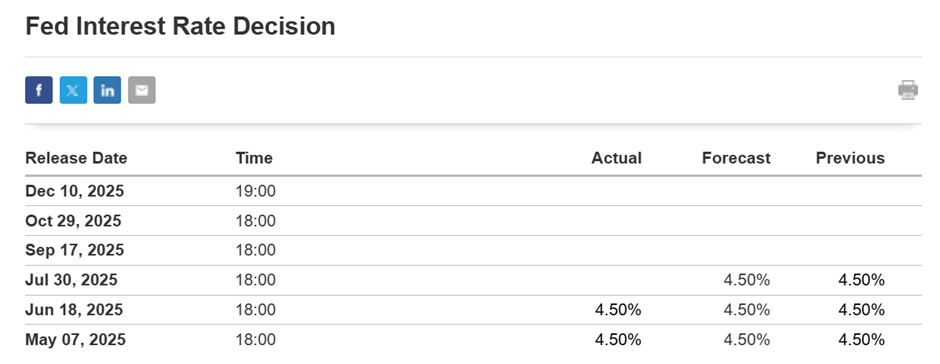This screenshot has height=364, width=940.
Task: Select the Jul 30, 2025 release row
Action: (473, 280)
